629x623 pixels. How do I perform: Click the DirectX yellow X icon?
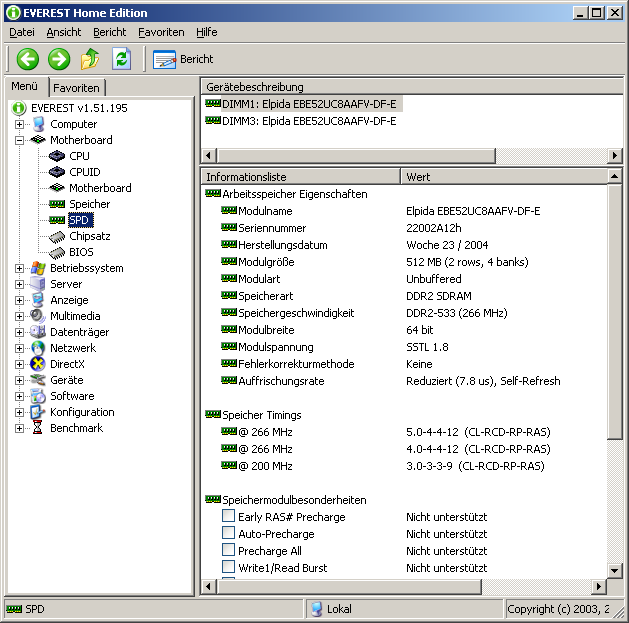[x=38, y=364]
